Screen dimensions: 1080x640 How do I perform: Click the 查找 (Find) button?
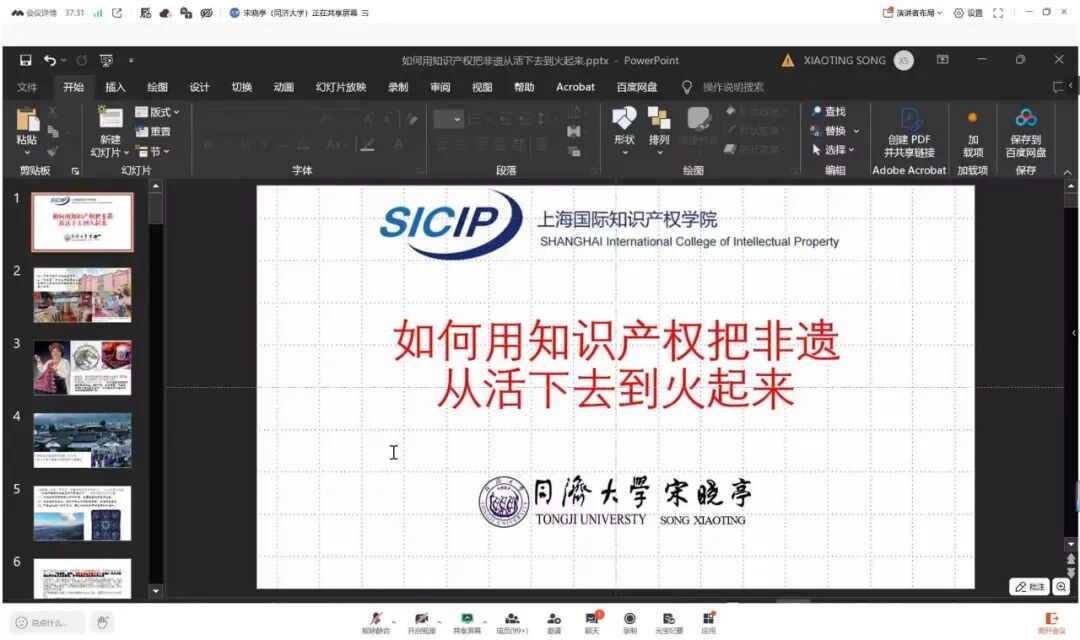point(829,111)
